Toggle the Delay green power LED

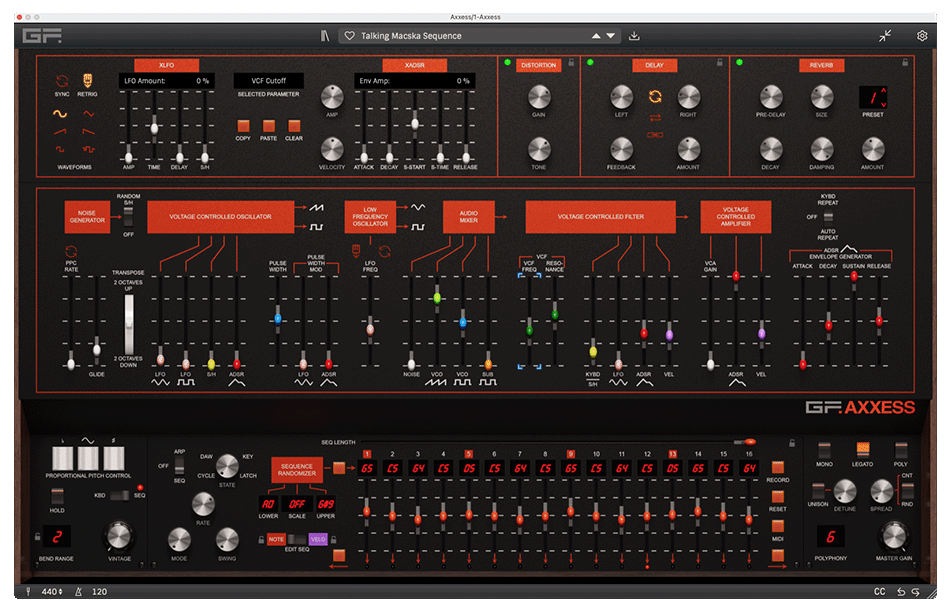[x=590, y=62]
